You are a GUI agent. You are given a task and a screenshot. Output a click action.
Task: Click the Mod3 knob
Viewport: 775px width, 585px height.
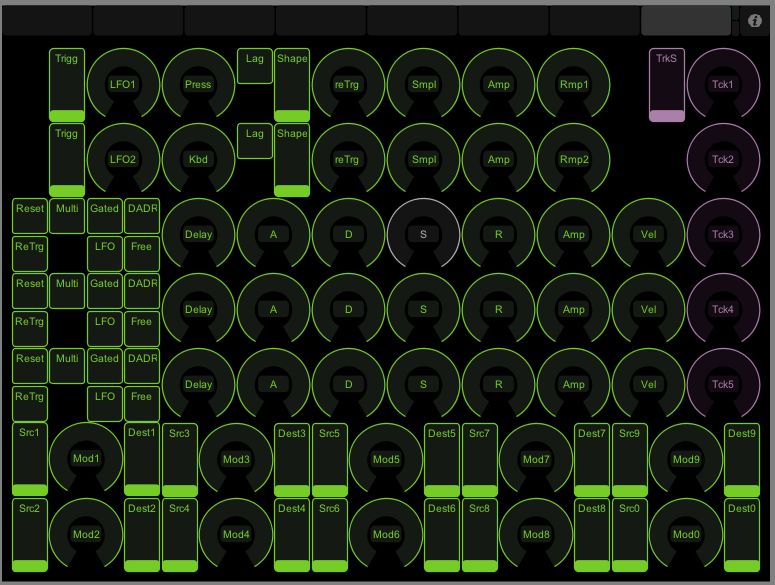[236, 460]
